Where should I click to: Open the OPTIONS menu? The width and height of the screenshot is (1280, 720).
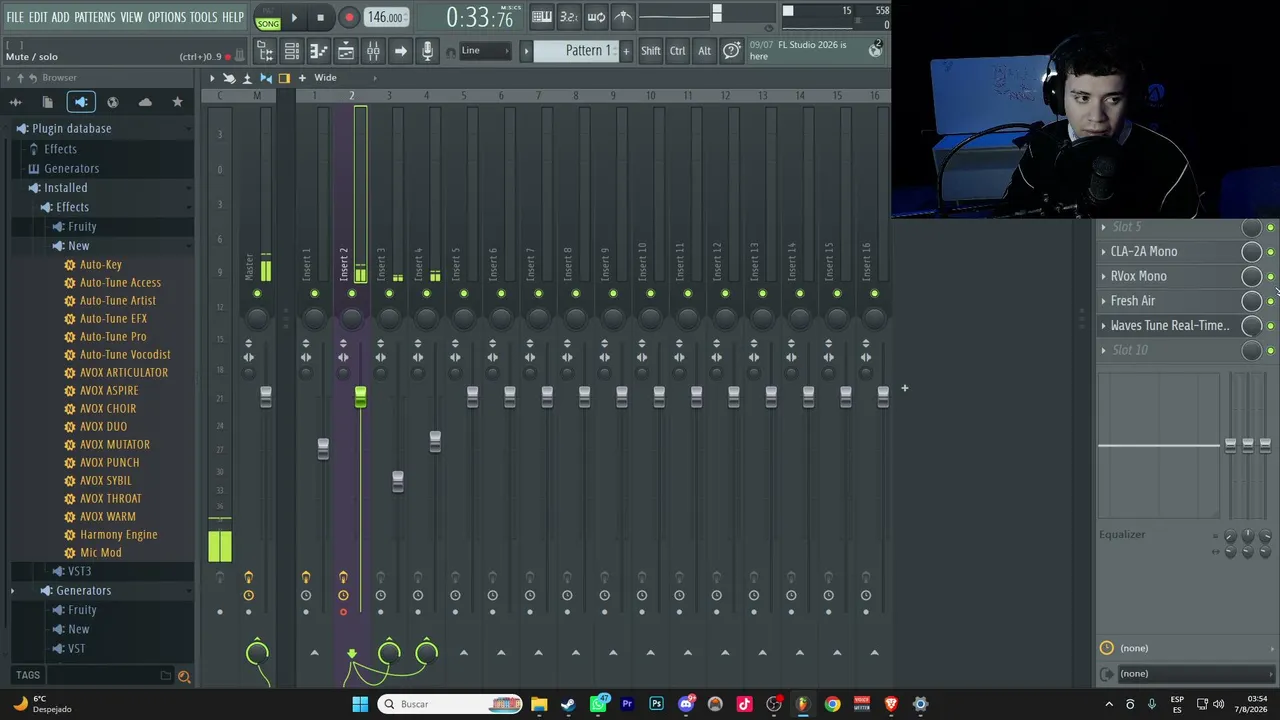[x=167, y=18]
